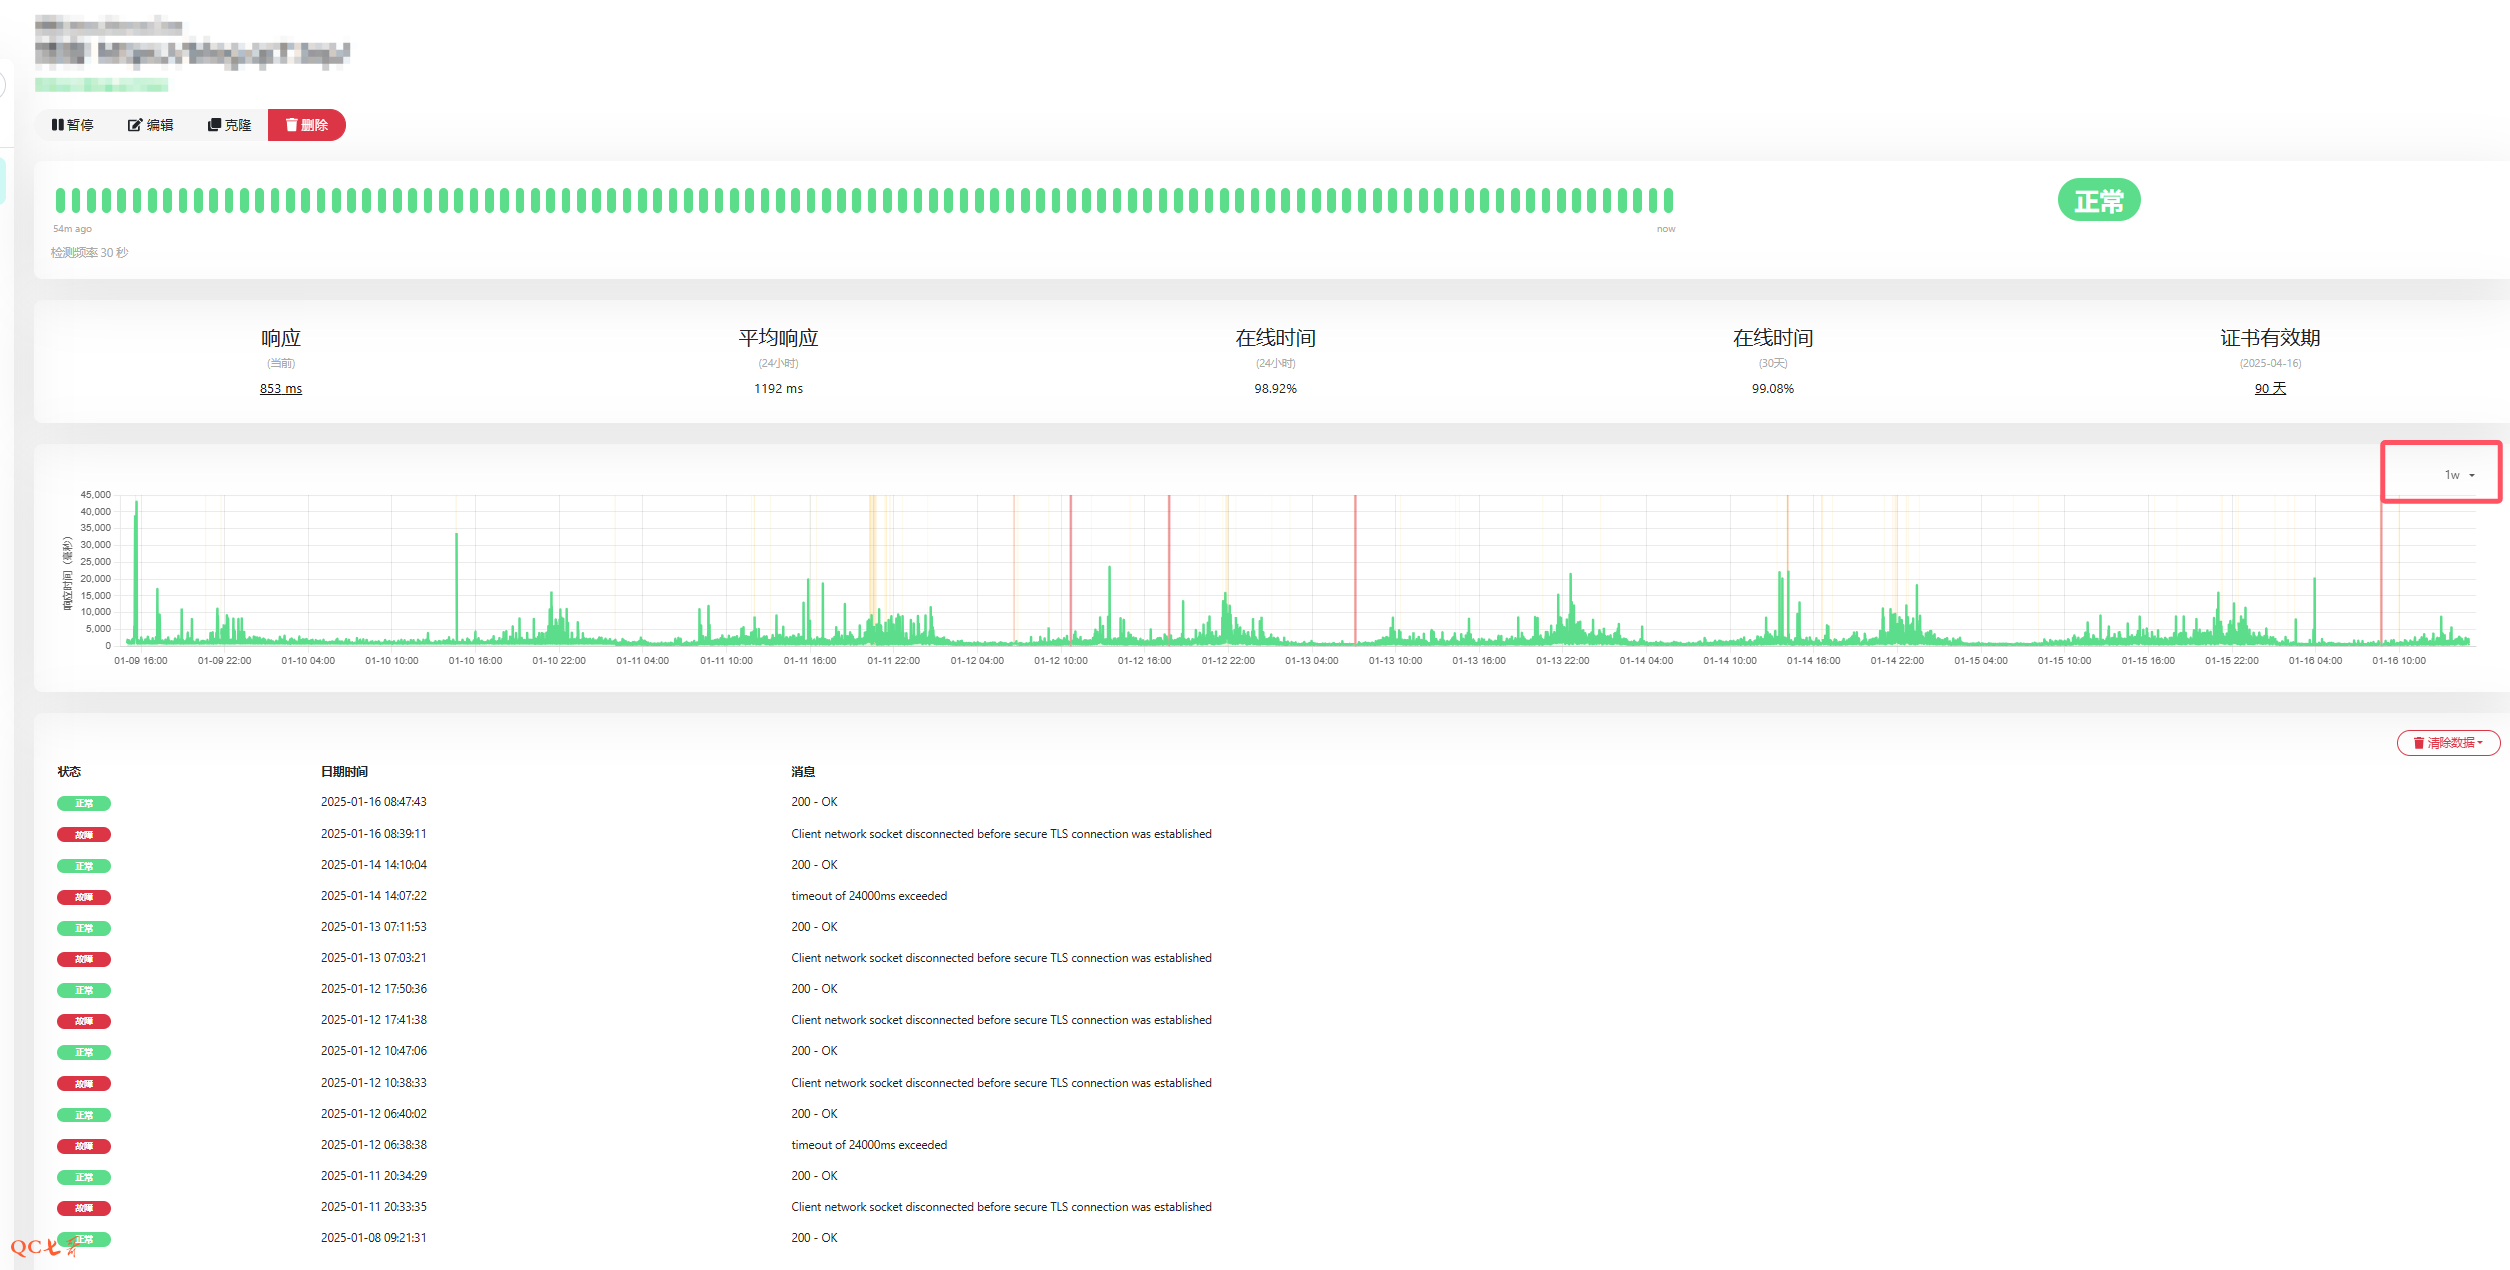This screenshot has width=2510, height=1270.
Task: Click the 日期时间 column header
Action: [344, 772]
